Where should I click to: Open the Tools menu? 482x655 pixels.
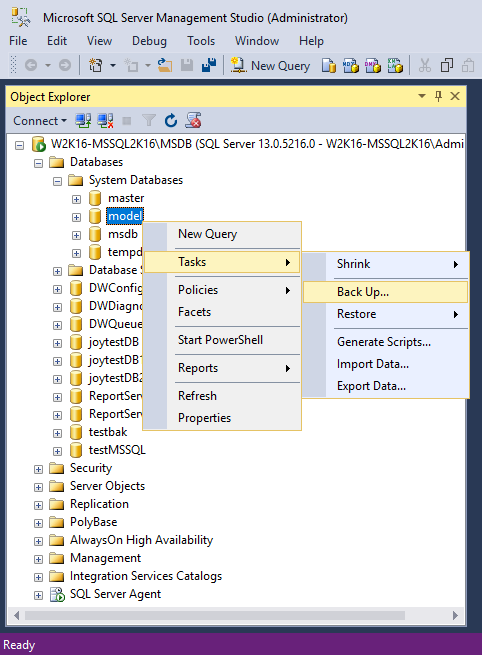pyautogui.click(x=201, y=41)
